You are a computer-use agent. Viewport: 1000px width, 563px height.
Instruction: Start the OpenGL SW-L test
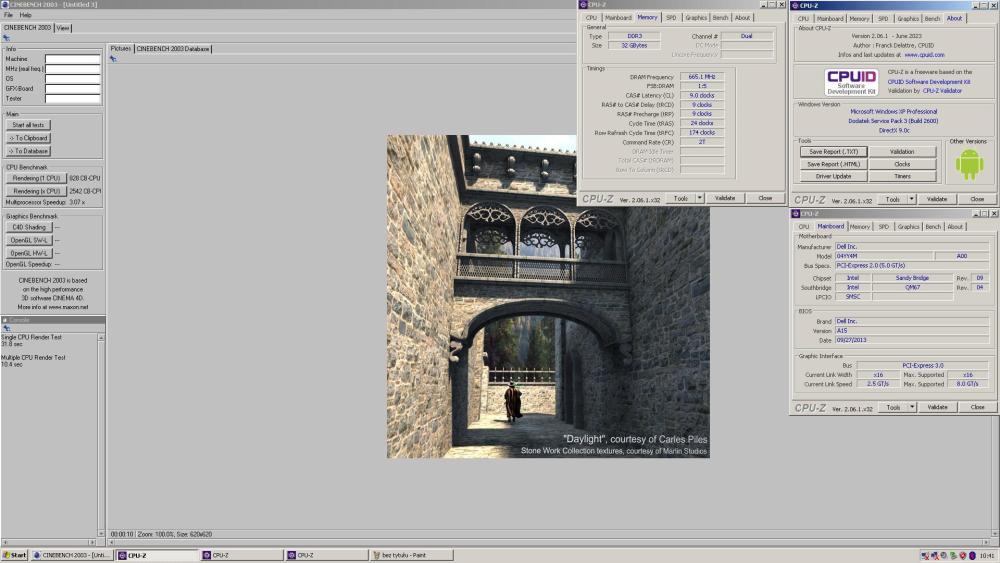(29, 240)
